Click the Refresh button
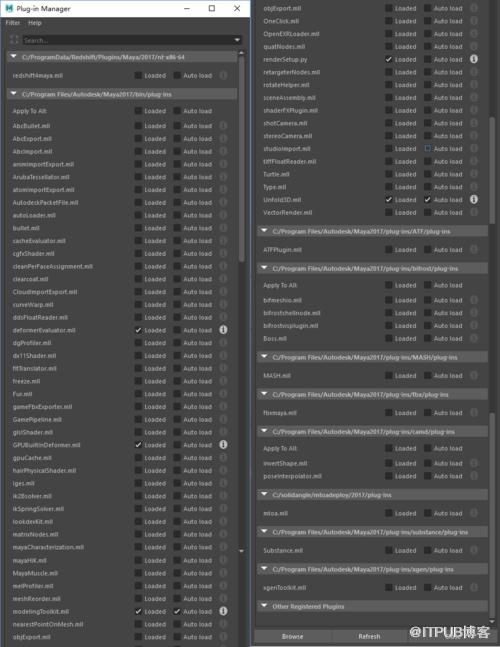The image size is (500, 647). click(369, 637)
